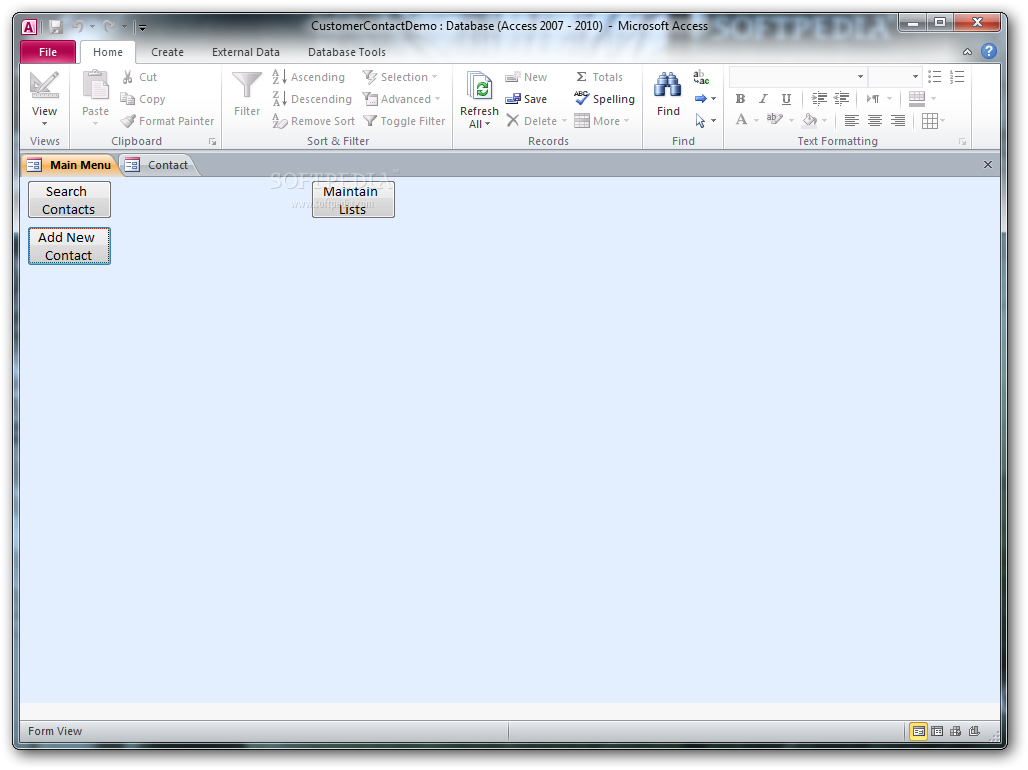Click the Paste clipboard icon

point(96,85)
